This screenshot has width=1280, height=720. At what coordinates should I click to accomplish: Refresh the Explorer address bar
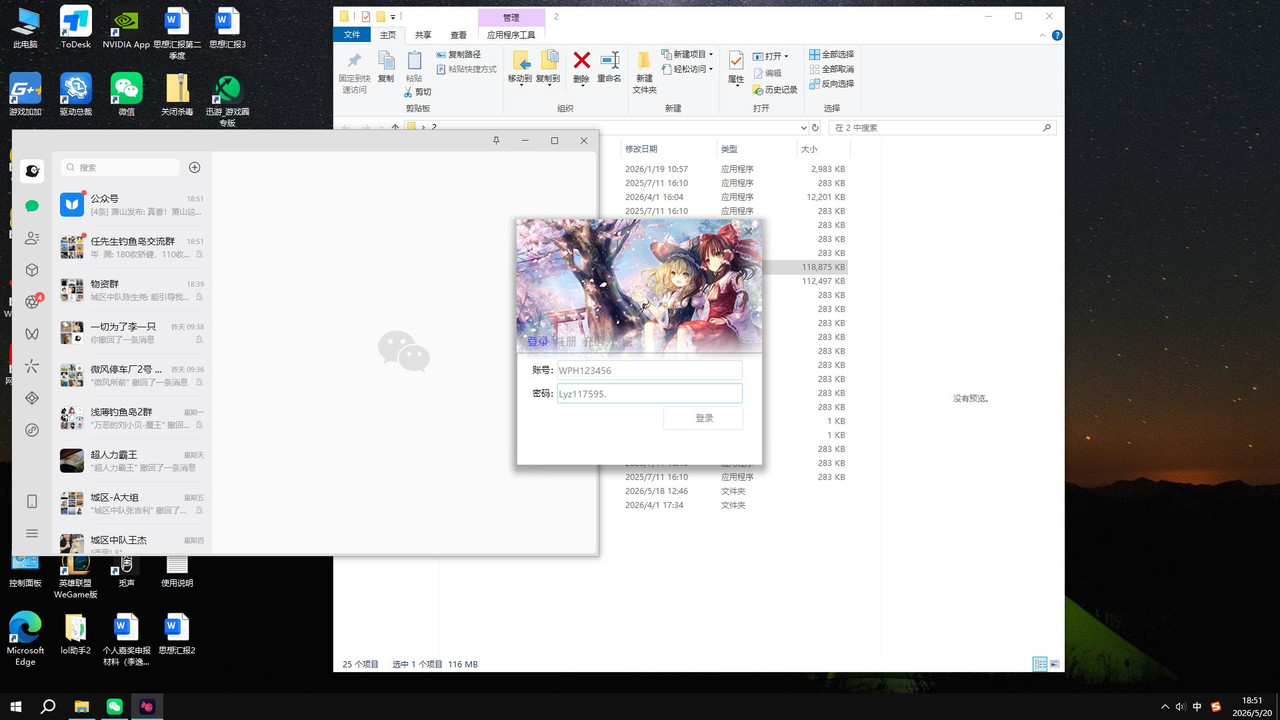(x=815, y=128)
